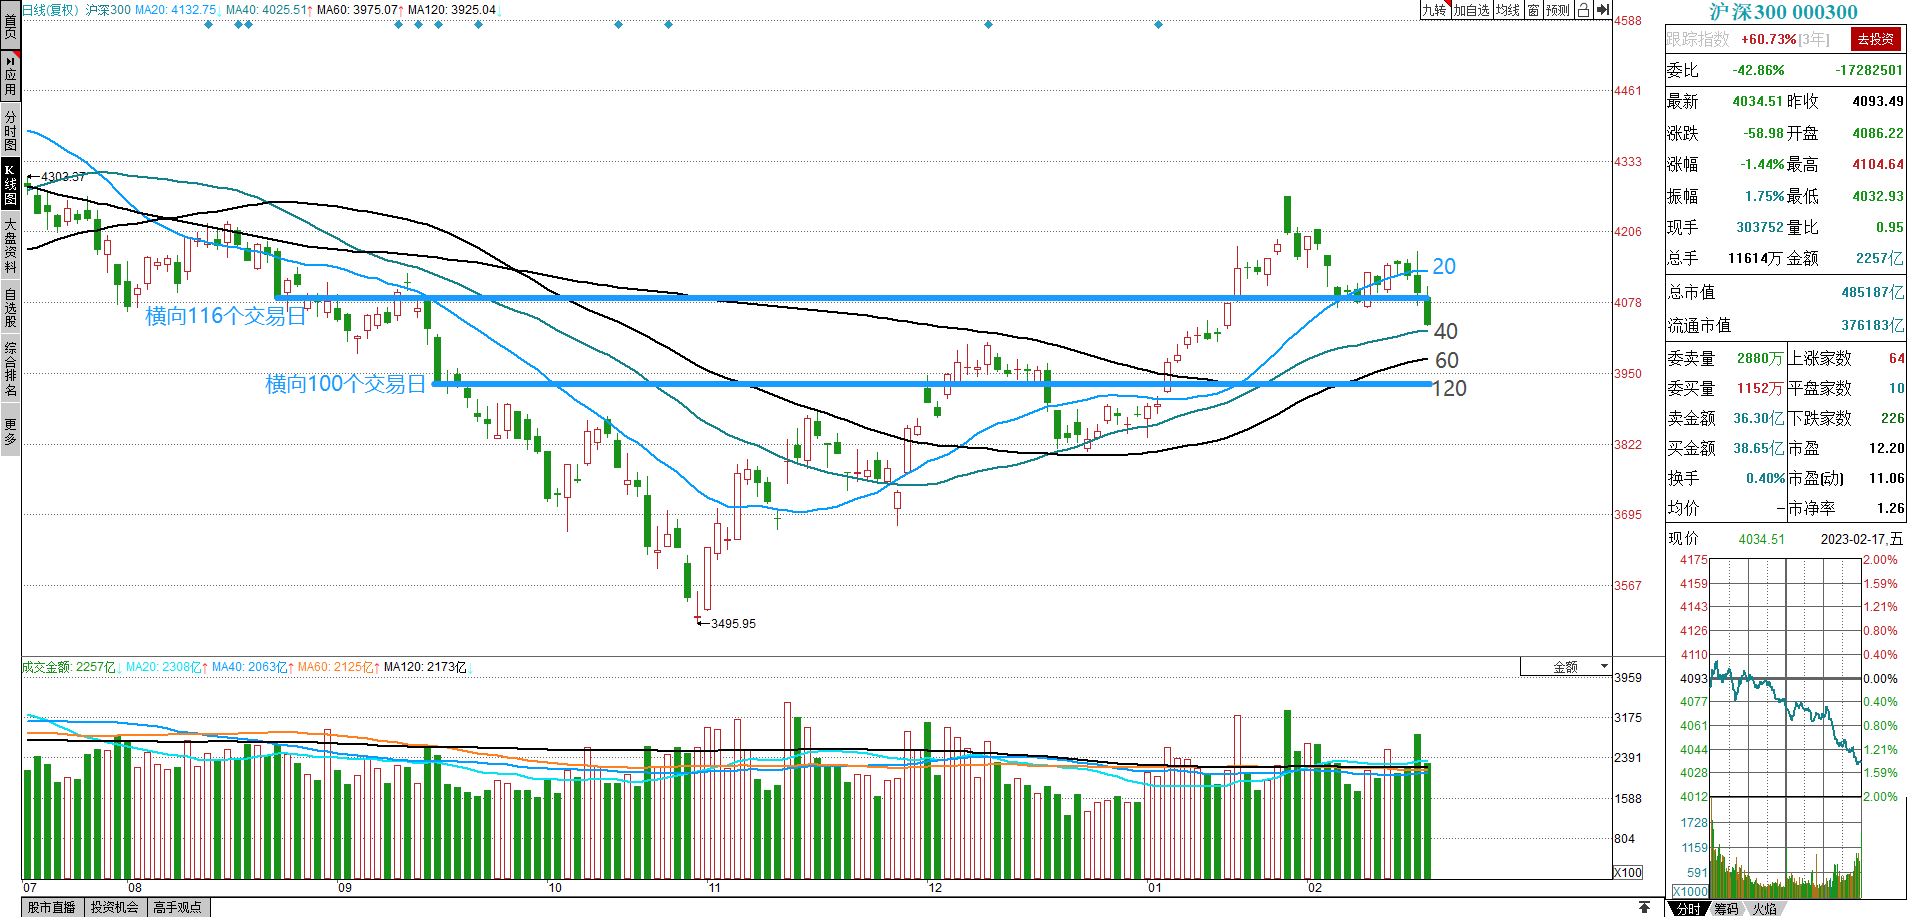Click the X1000 scale label in mini chart
The height and width of the screenshot is (917, 1907).
[1690, 891]
